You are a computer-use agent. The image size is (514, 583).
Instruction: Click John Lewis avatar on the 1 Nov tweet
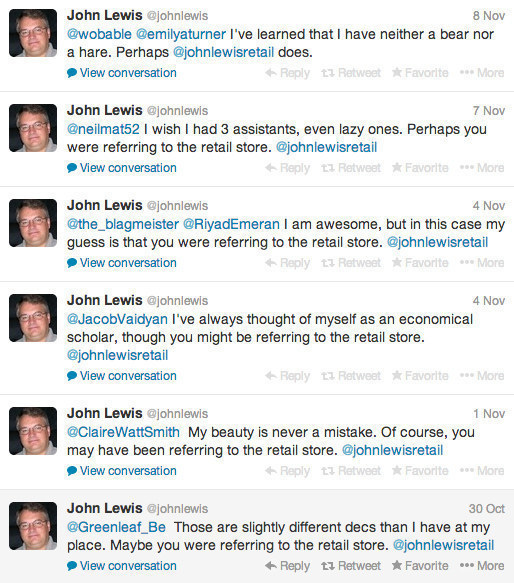[33, 431]
